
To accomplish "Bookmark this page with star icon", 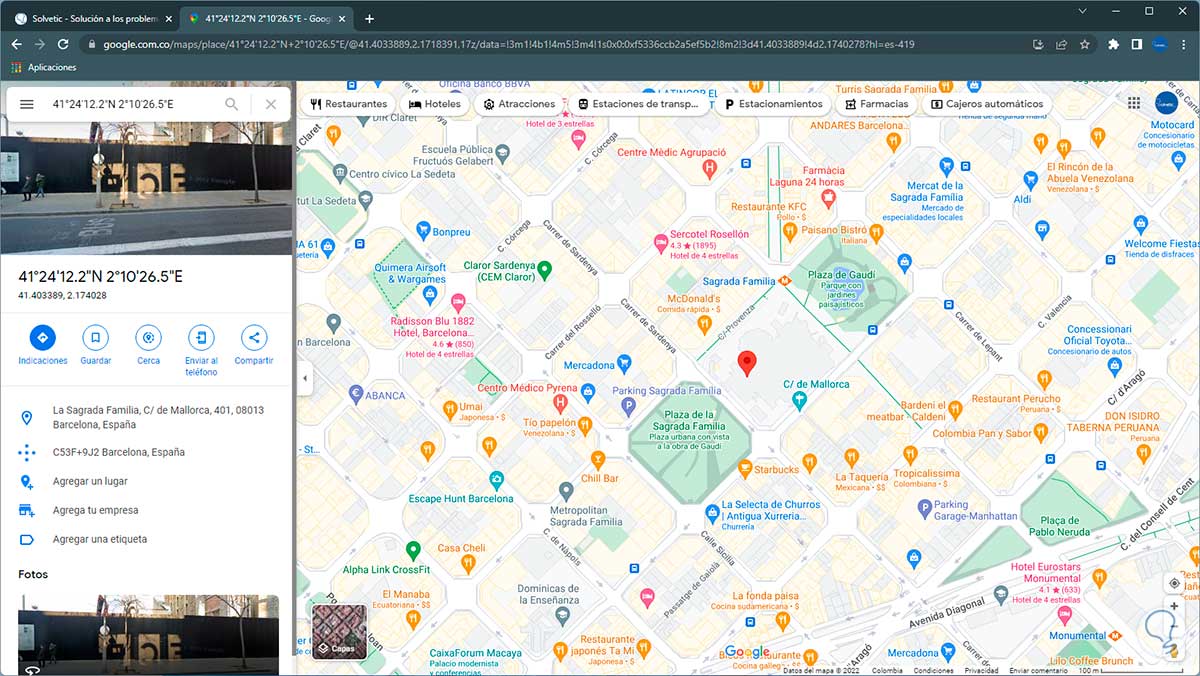I will (1084, 44).
